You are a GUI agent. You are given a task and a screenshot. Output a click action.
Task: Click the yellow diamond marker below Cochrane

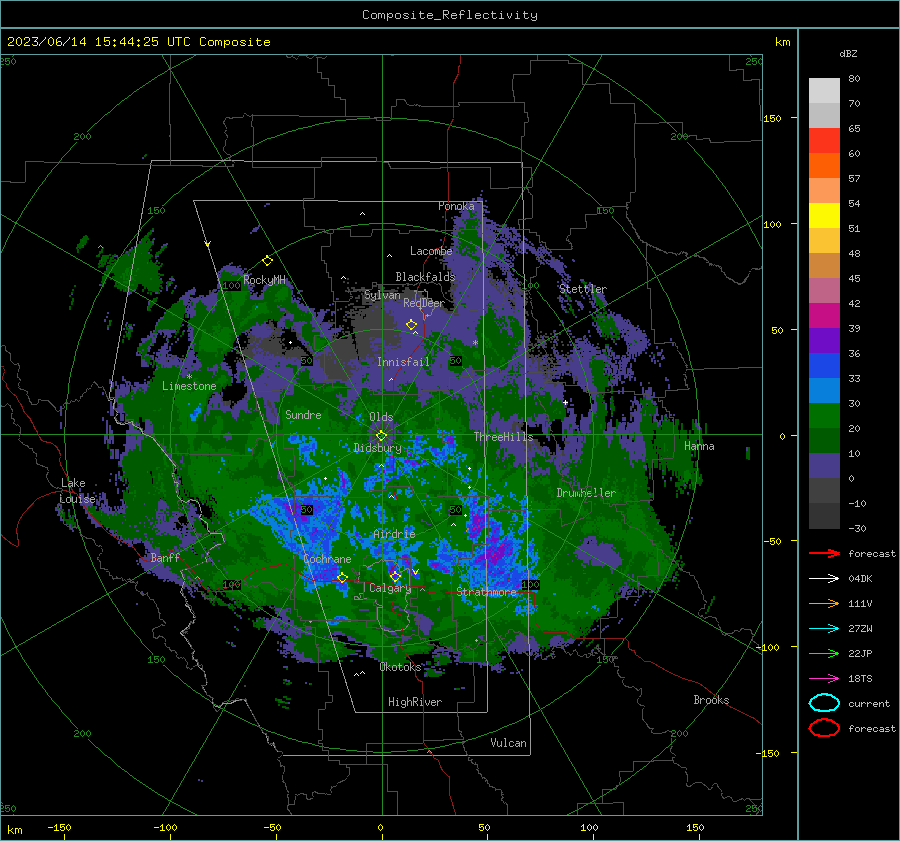(x=342, y=578)
